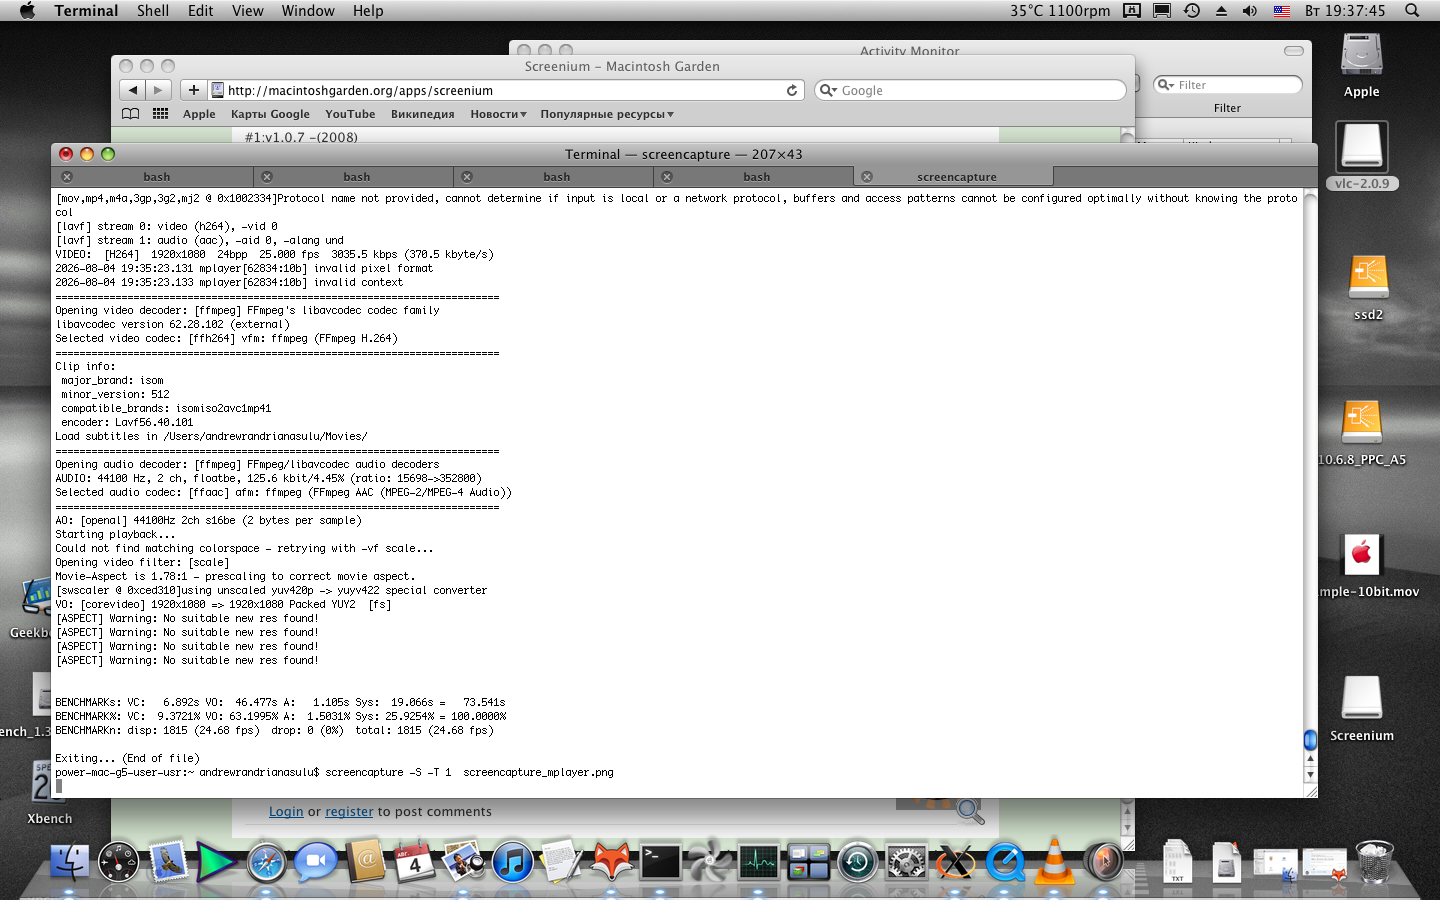Open iTunes from the Dock
The width and height of the screenshot is (1440, 900).
pyautogui.click(x=512, y=861)
